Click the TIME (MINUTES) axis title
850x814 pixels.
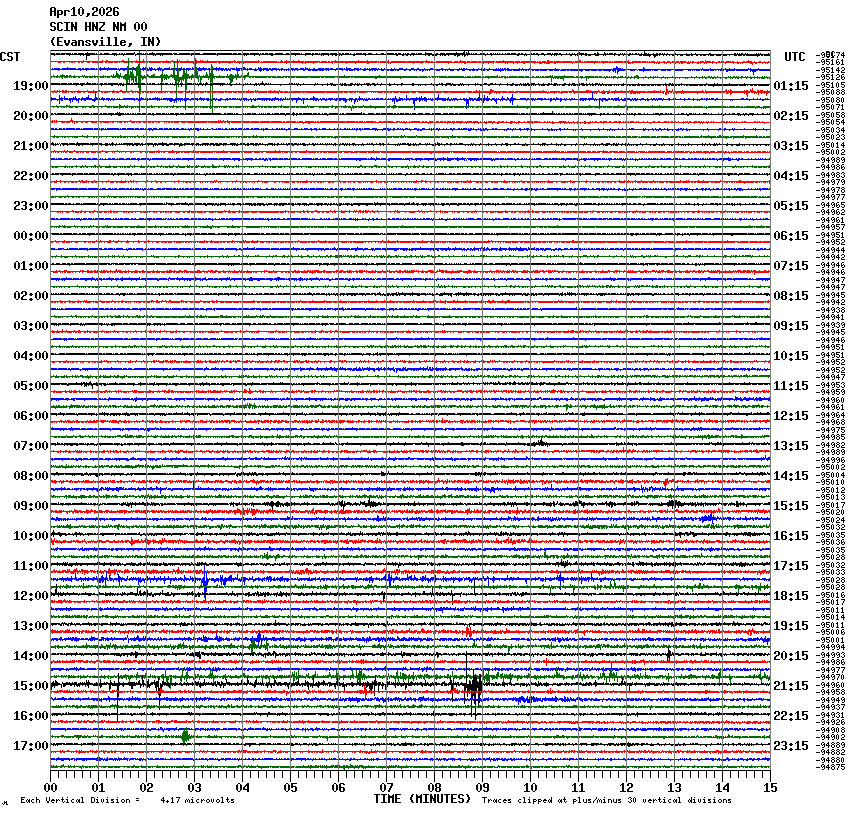tap(422, 799)
